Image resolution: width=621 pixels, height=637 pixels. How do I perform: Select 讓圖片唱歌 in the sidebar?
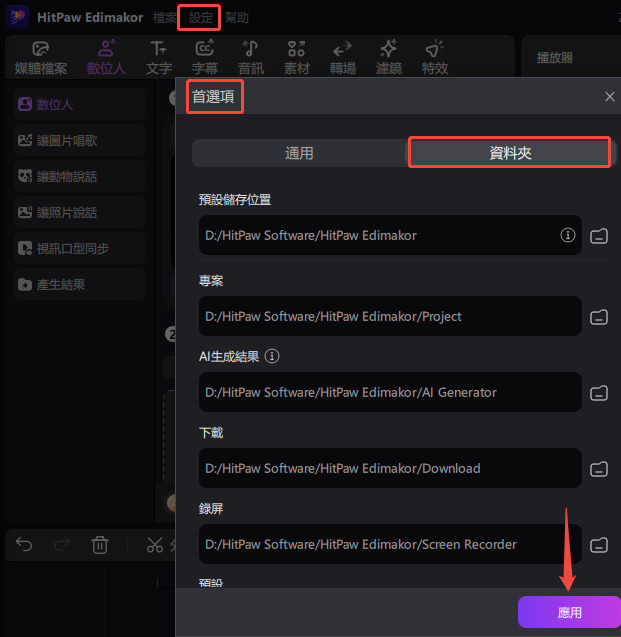[x=79, y=141]
